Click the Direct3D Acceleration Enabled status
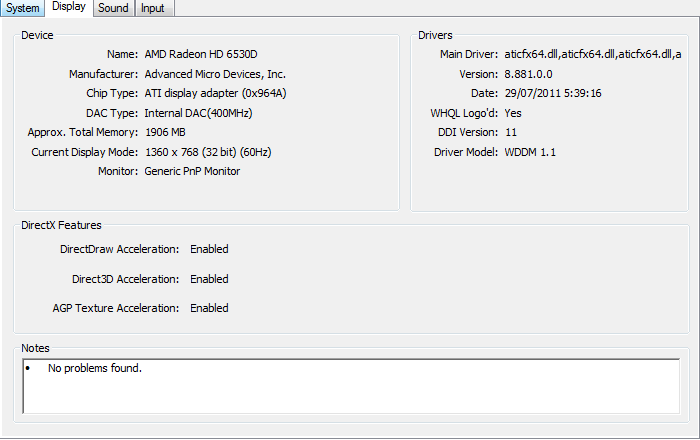Screen dimensions: 700x440 (209, 279)
